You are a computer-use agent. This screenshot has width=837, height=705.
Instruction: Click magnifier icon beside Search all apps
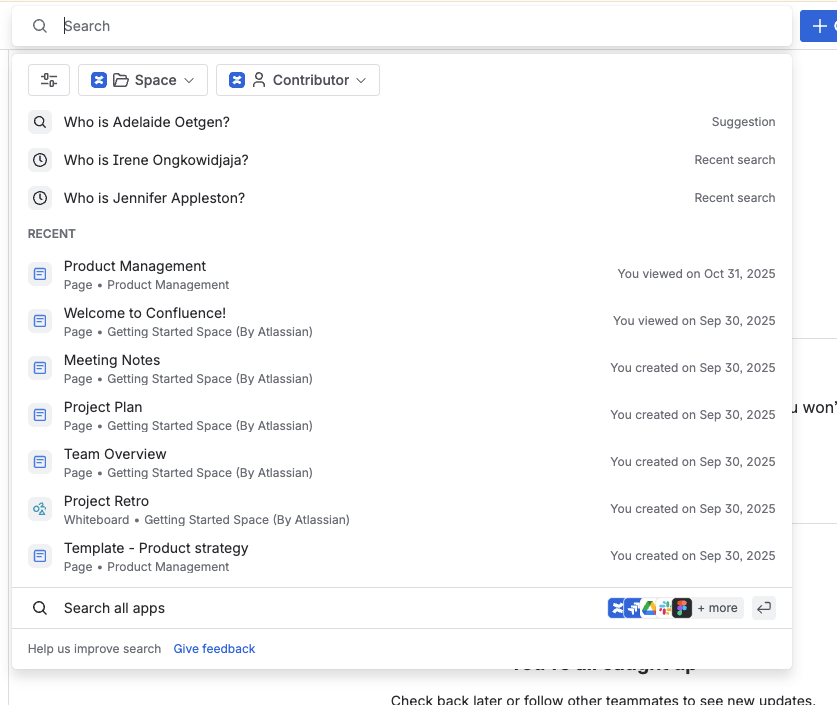point(40,608)
